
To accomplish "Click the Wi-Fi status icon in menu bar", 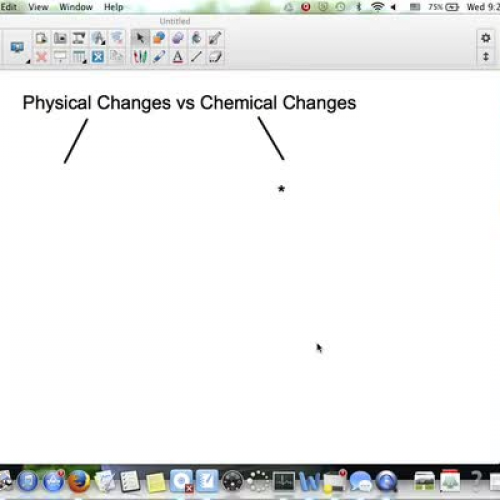I will (377, 7).
